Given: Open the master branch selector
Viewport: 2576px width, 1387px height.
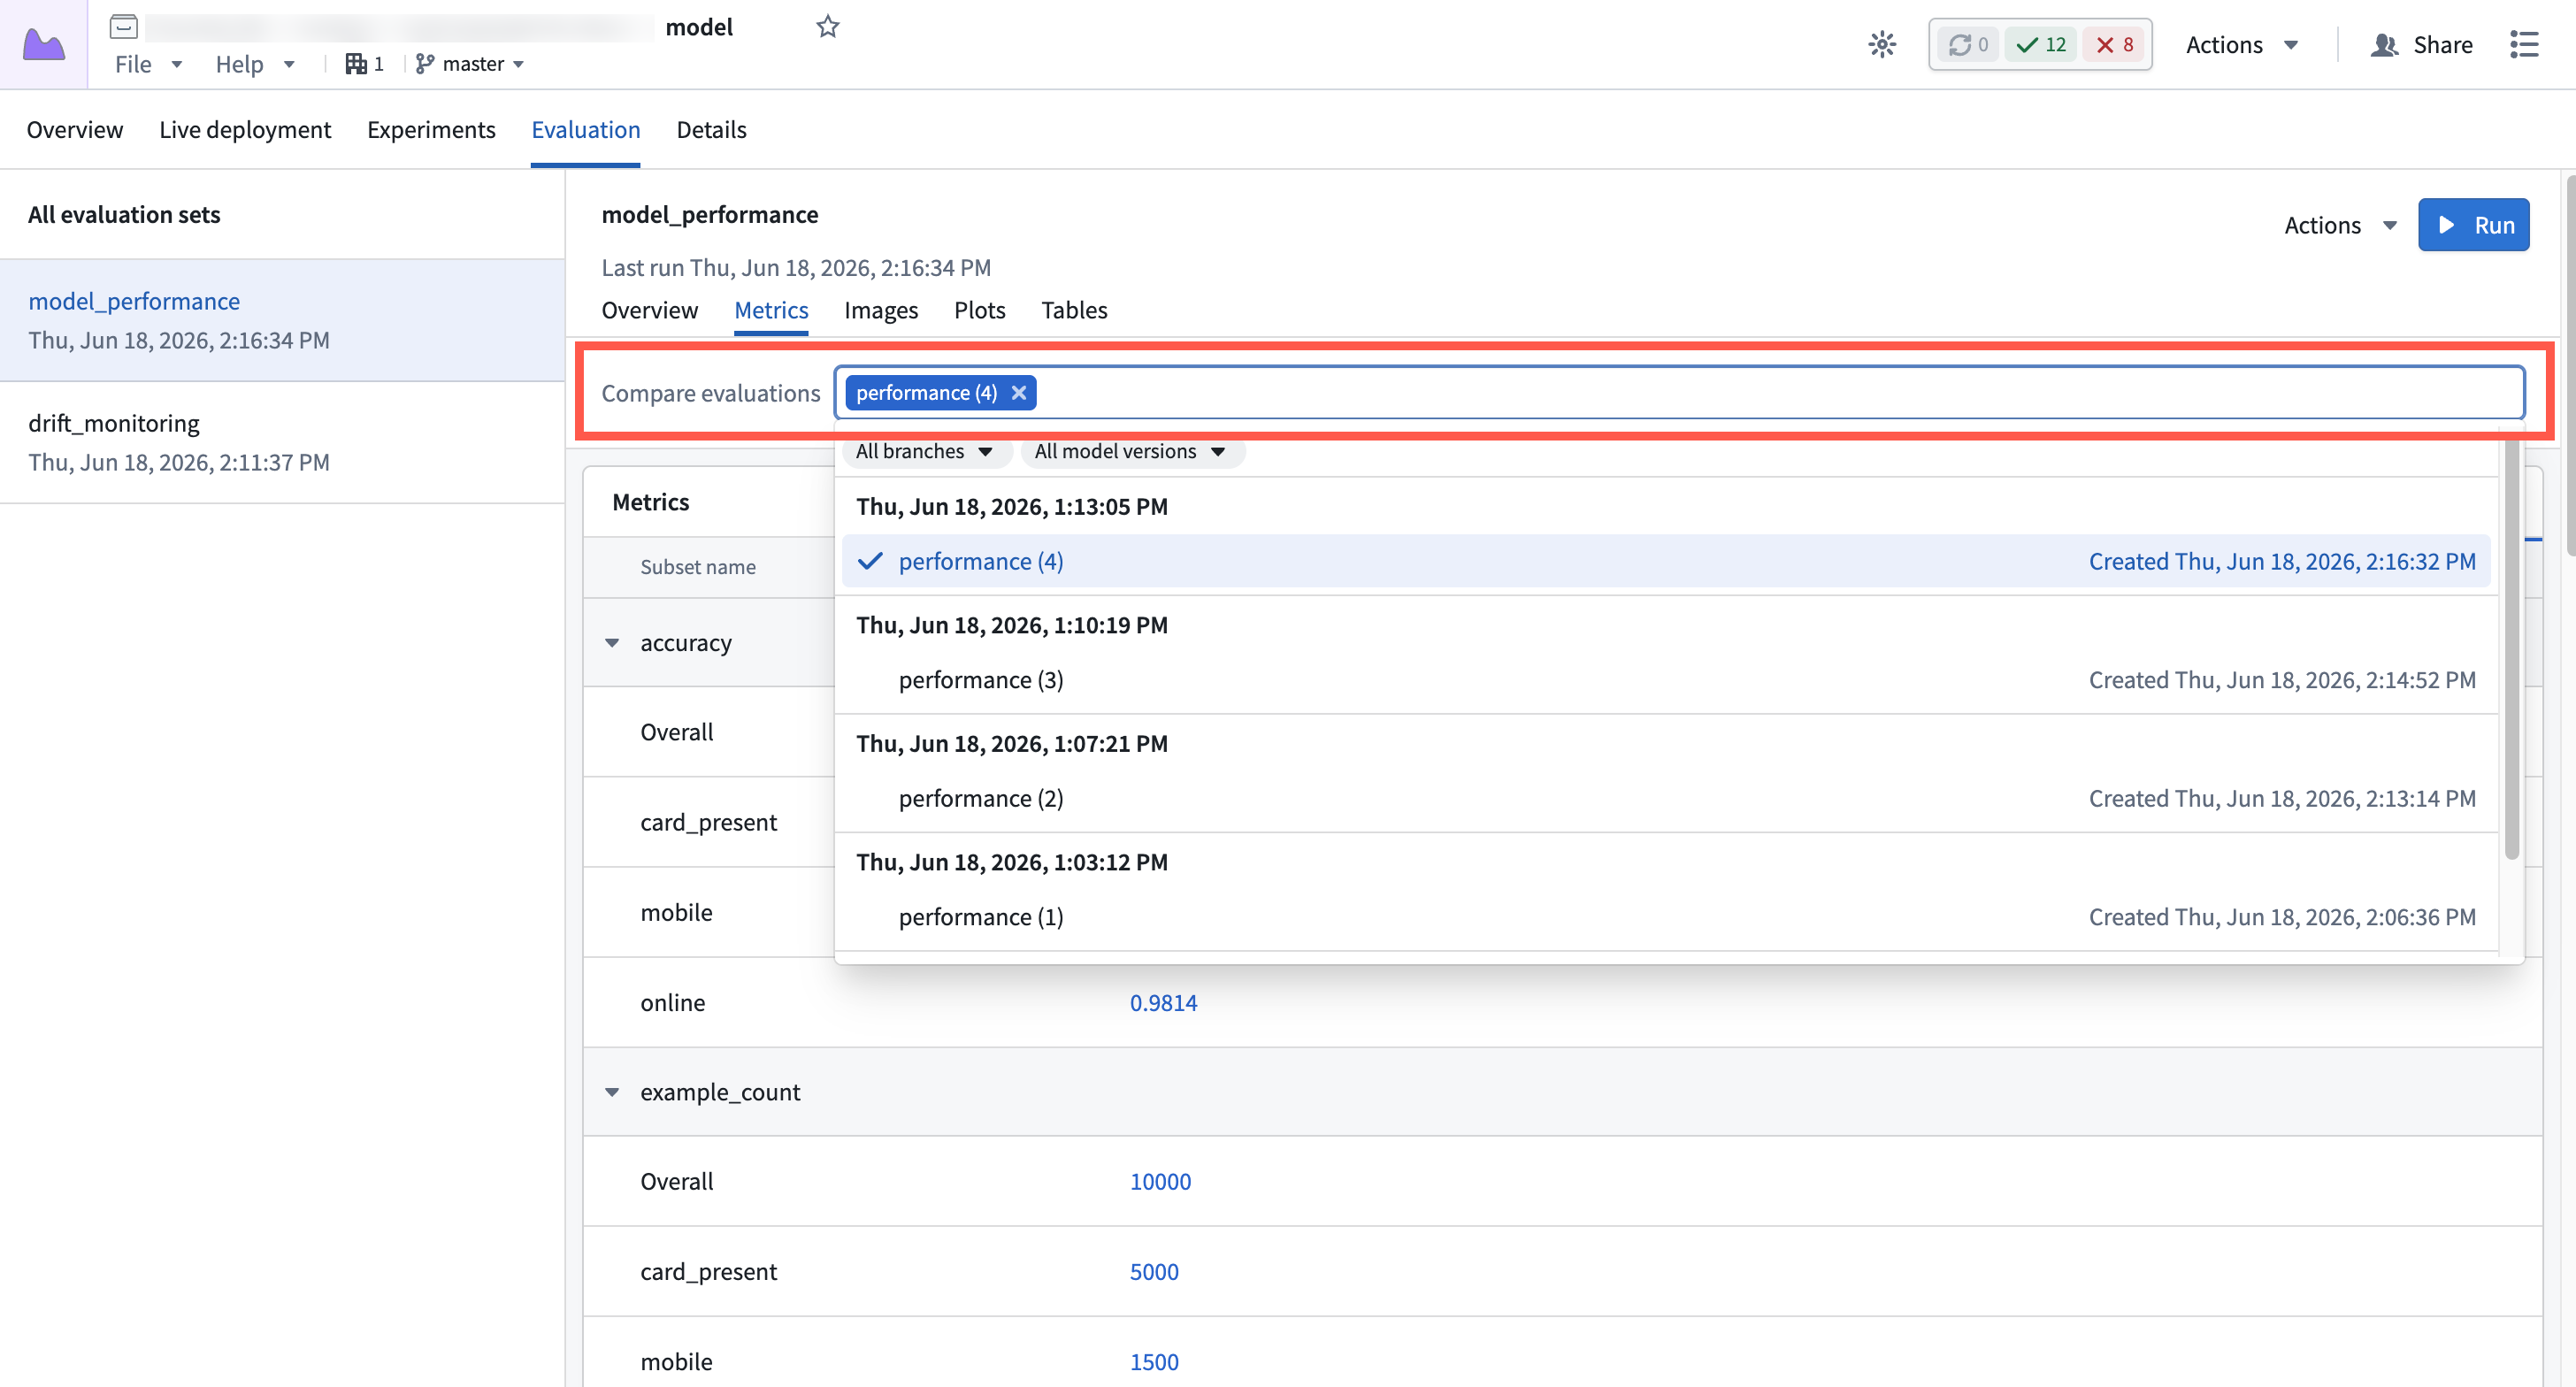Looking at the screenshot, I should 470,64.
